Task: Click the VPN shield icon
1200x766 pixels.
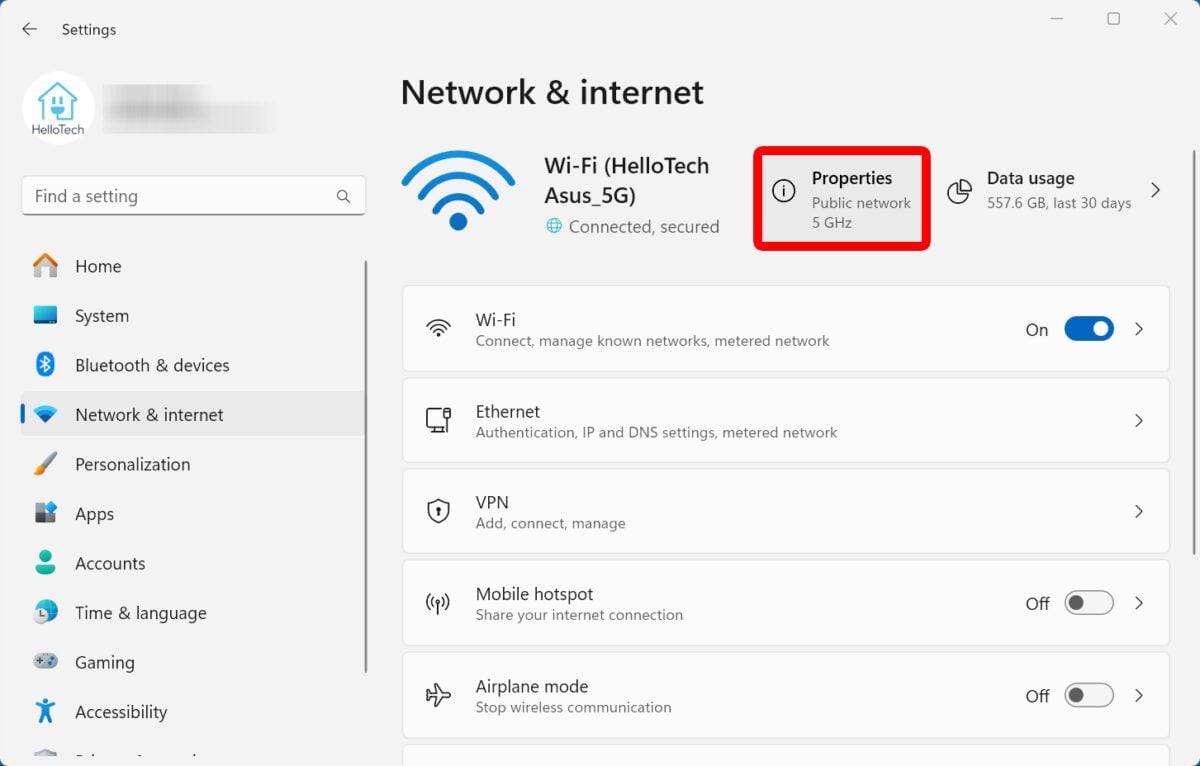Action: click(438, 511)
